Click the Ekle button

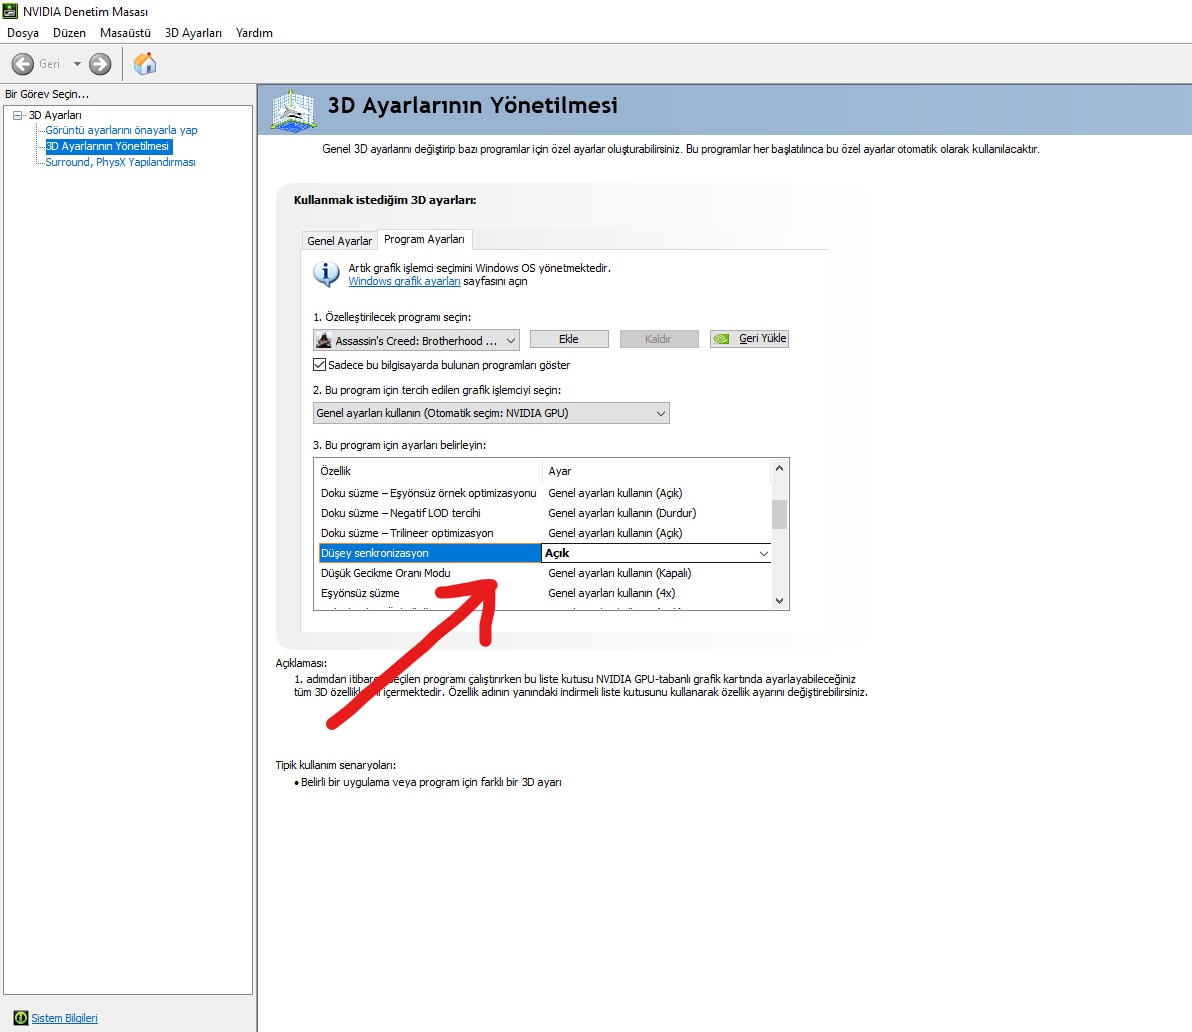(569, 339)
